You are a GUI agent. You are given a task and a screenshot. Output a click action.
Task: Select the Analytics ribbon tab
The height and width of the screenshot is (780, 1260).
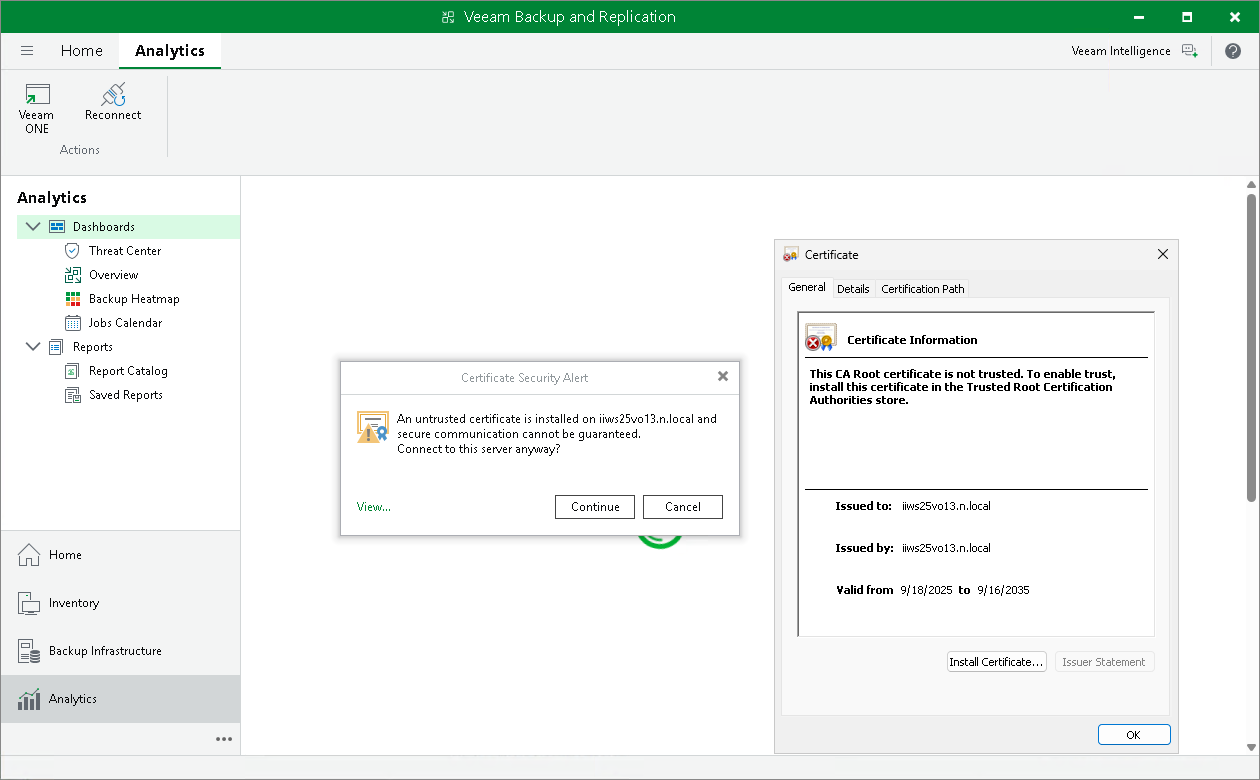[170, 51]
